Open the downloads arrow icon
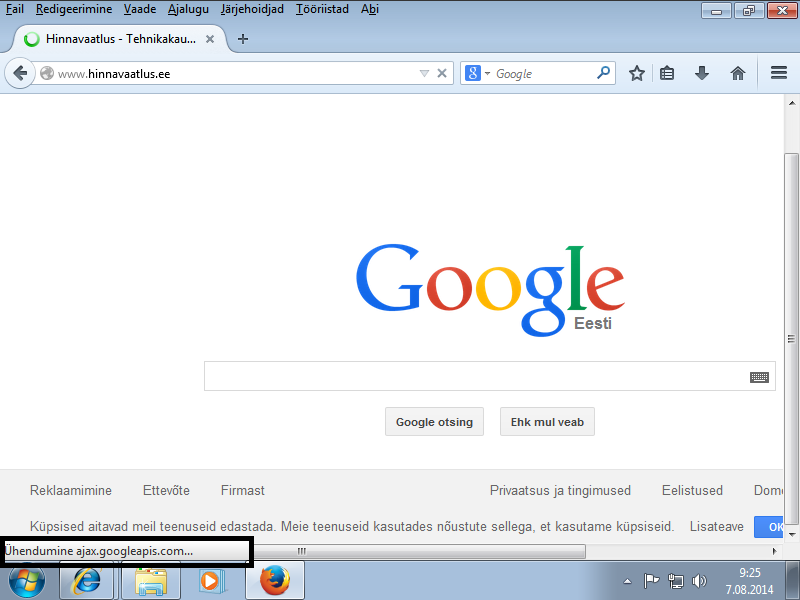800x600 pixels. click(702, 73)
